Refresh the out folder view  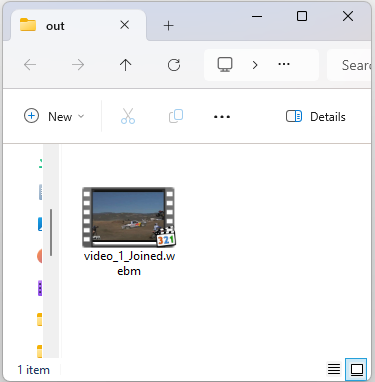(174, 65)
